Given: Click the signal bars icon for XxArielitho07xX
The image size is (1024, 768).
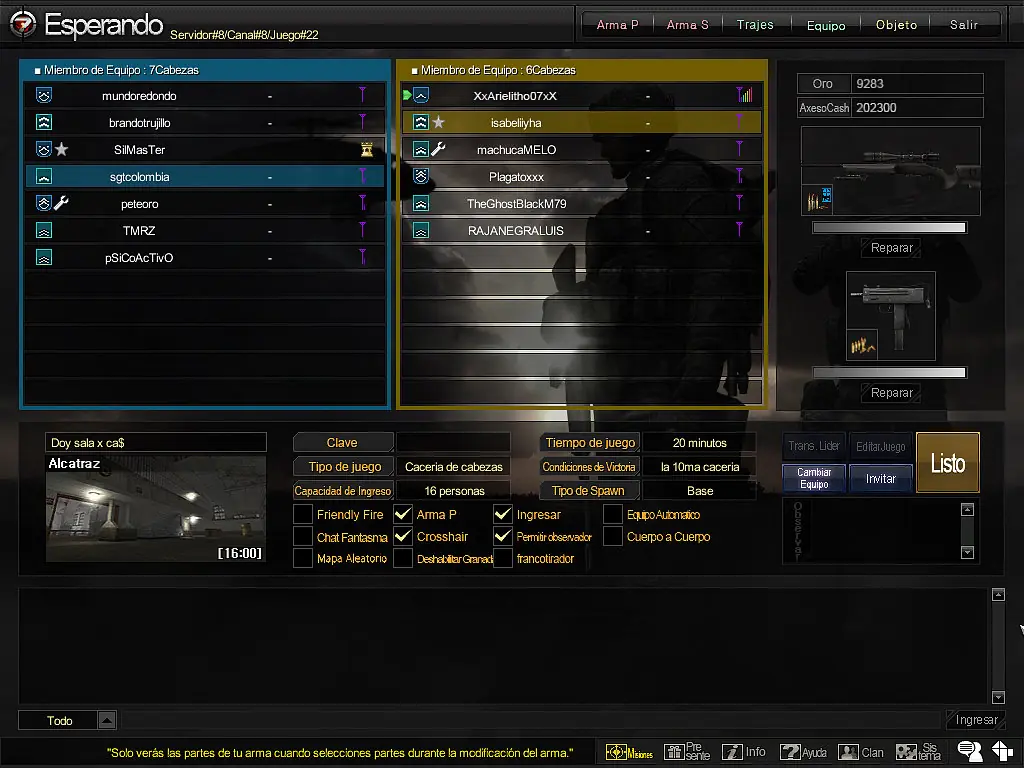Looking at the screenshot, I should [744, 95].
